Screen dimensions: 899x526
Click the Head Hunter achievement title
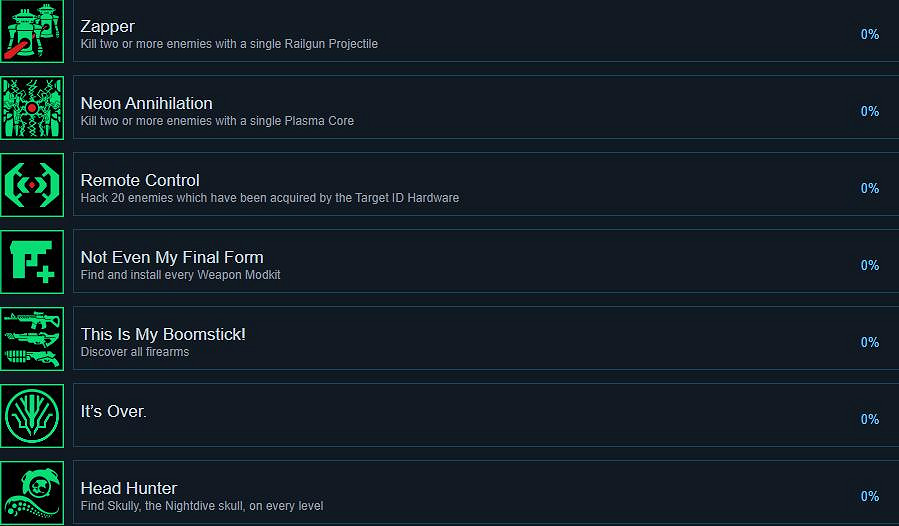coord(129,488)
